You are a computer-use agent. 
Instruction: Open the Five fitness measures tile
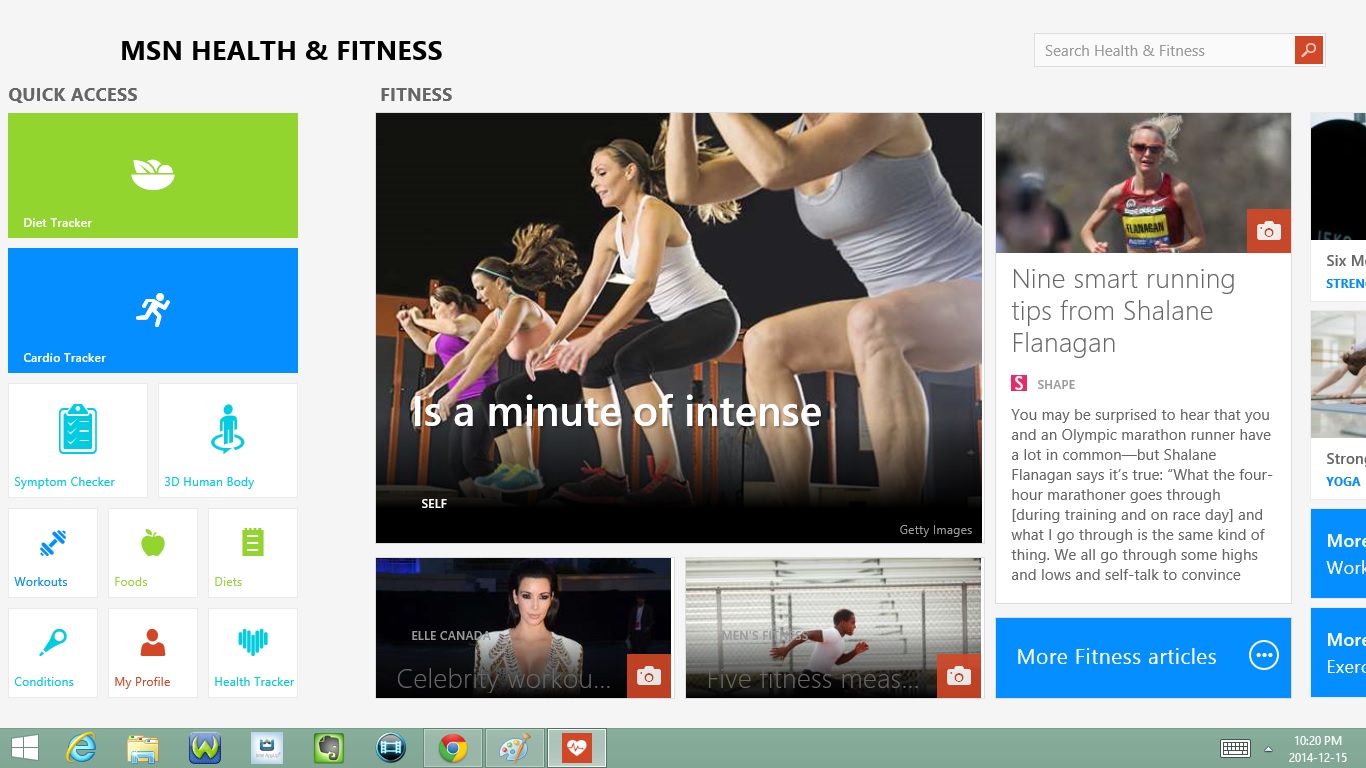(834, 628)
